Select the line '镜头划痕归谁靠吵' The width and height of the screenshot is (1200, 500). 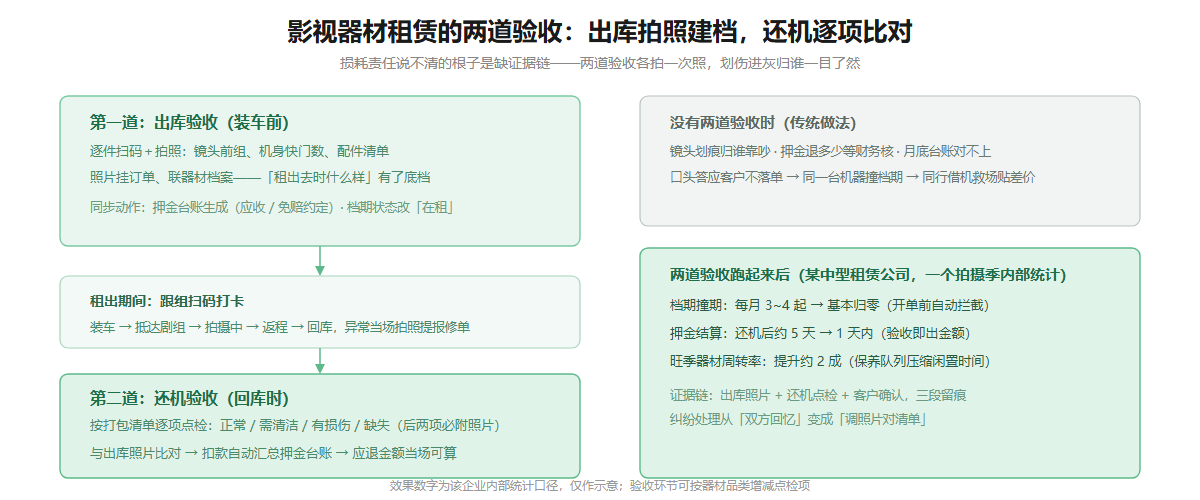pos(830,151)
